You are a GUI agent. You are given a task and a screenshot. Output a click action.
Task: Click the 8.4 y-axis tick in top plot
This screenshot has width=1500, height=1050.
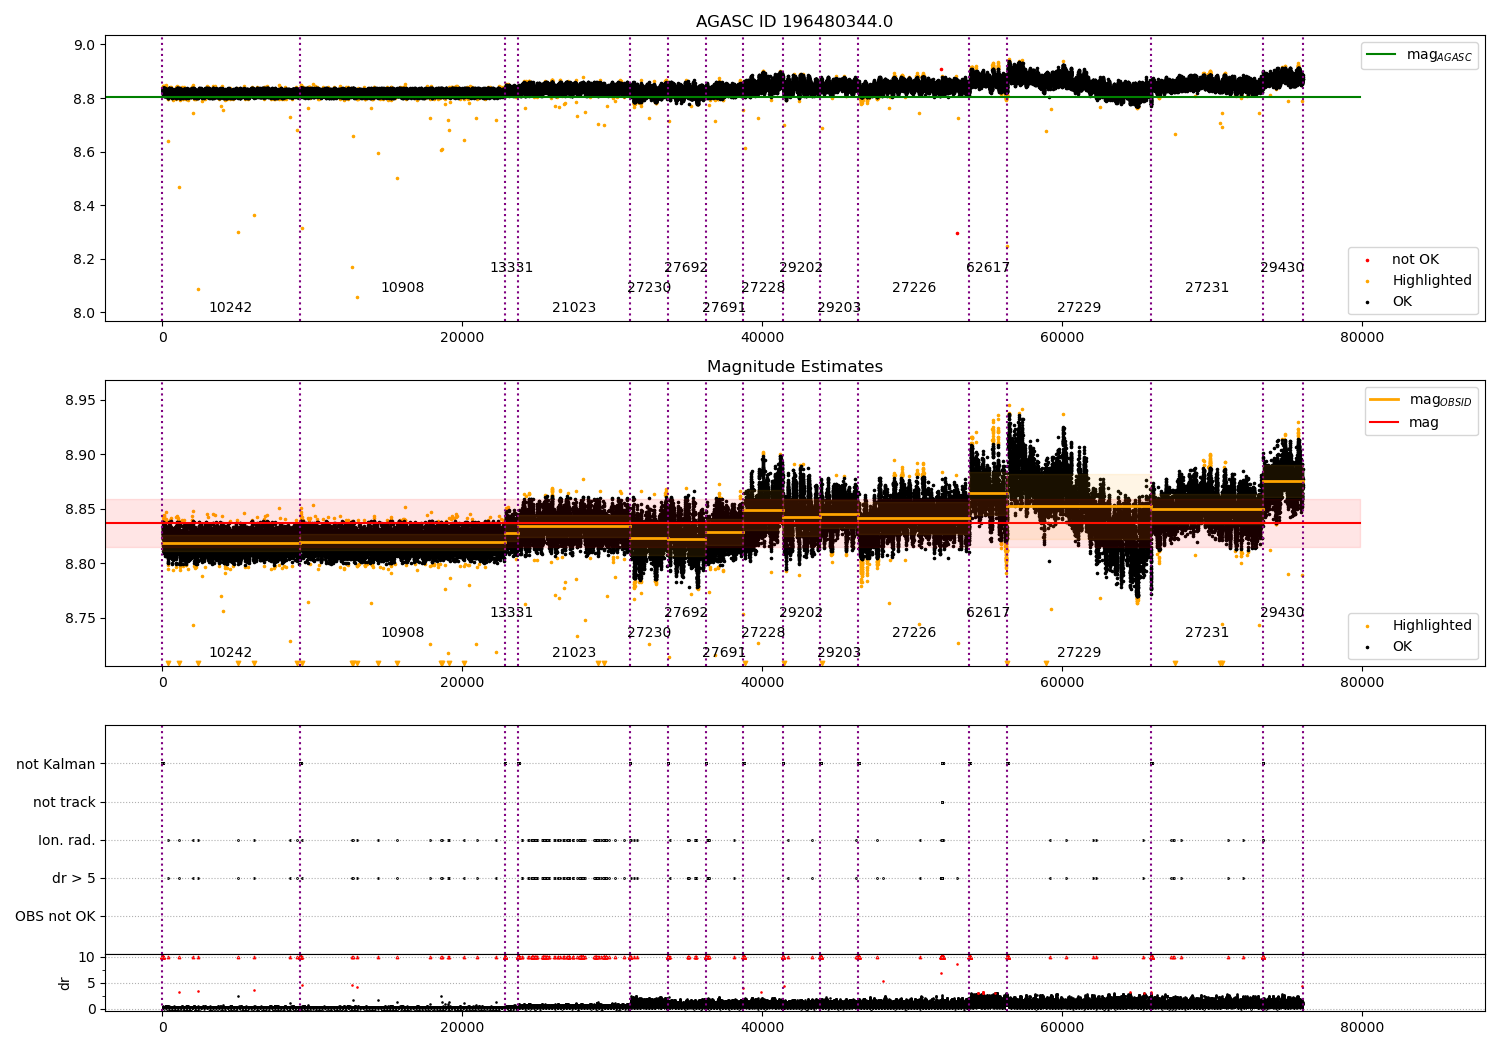point(85,206)
